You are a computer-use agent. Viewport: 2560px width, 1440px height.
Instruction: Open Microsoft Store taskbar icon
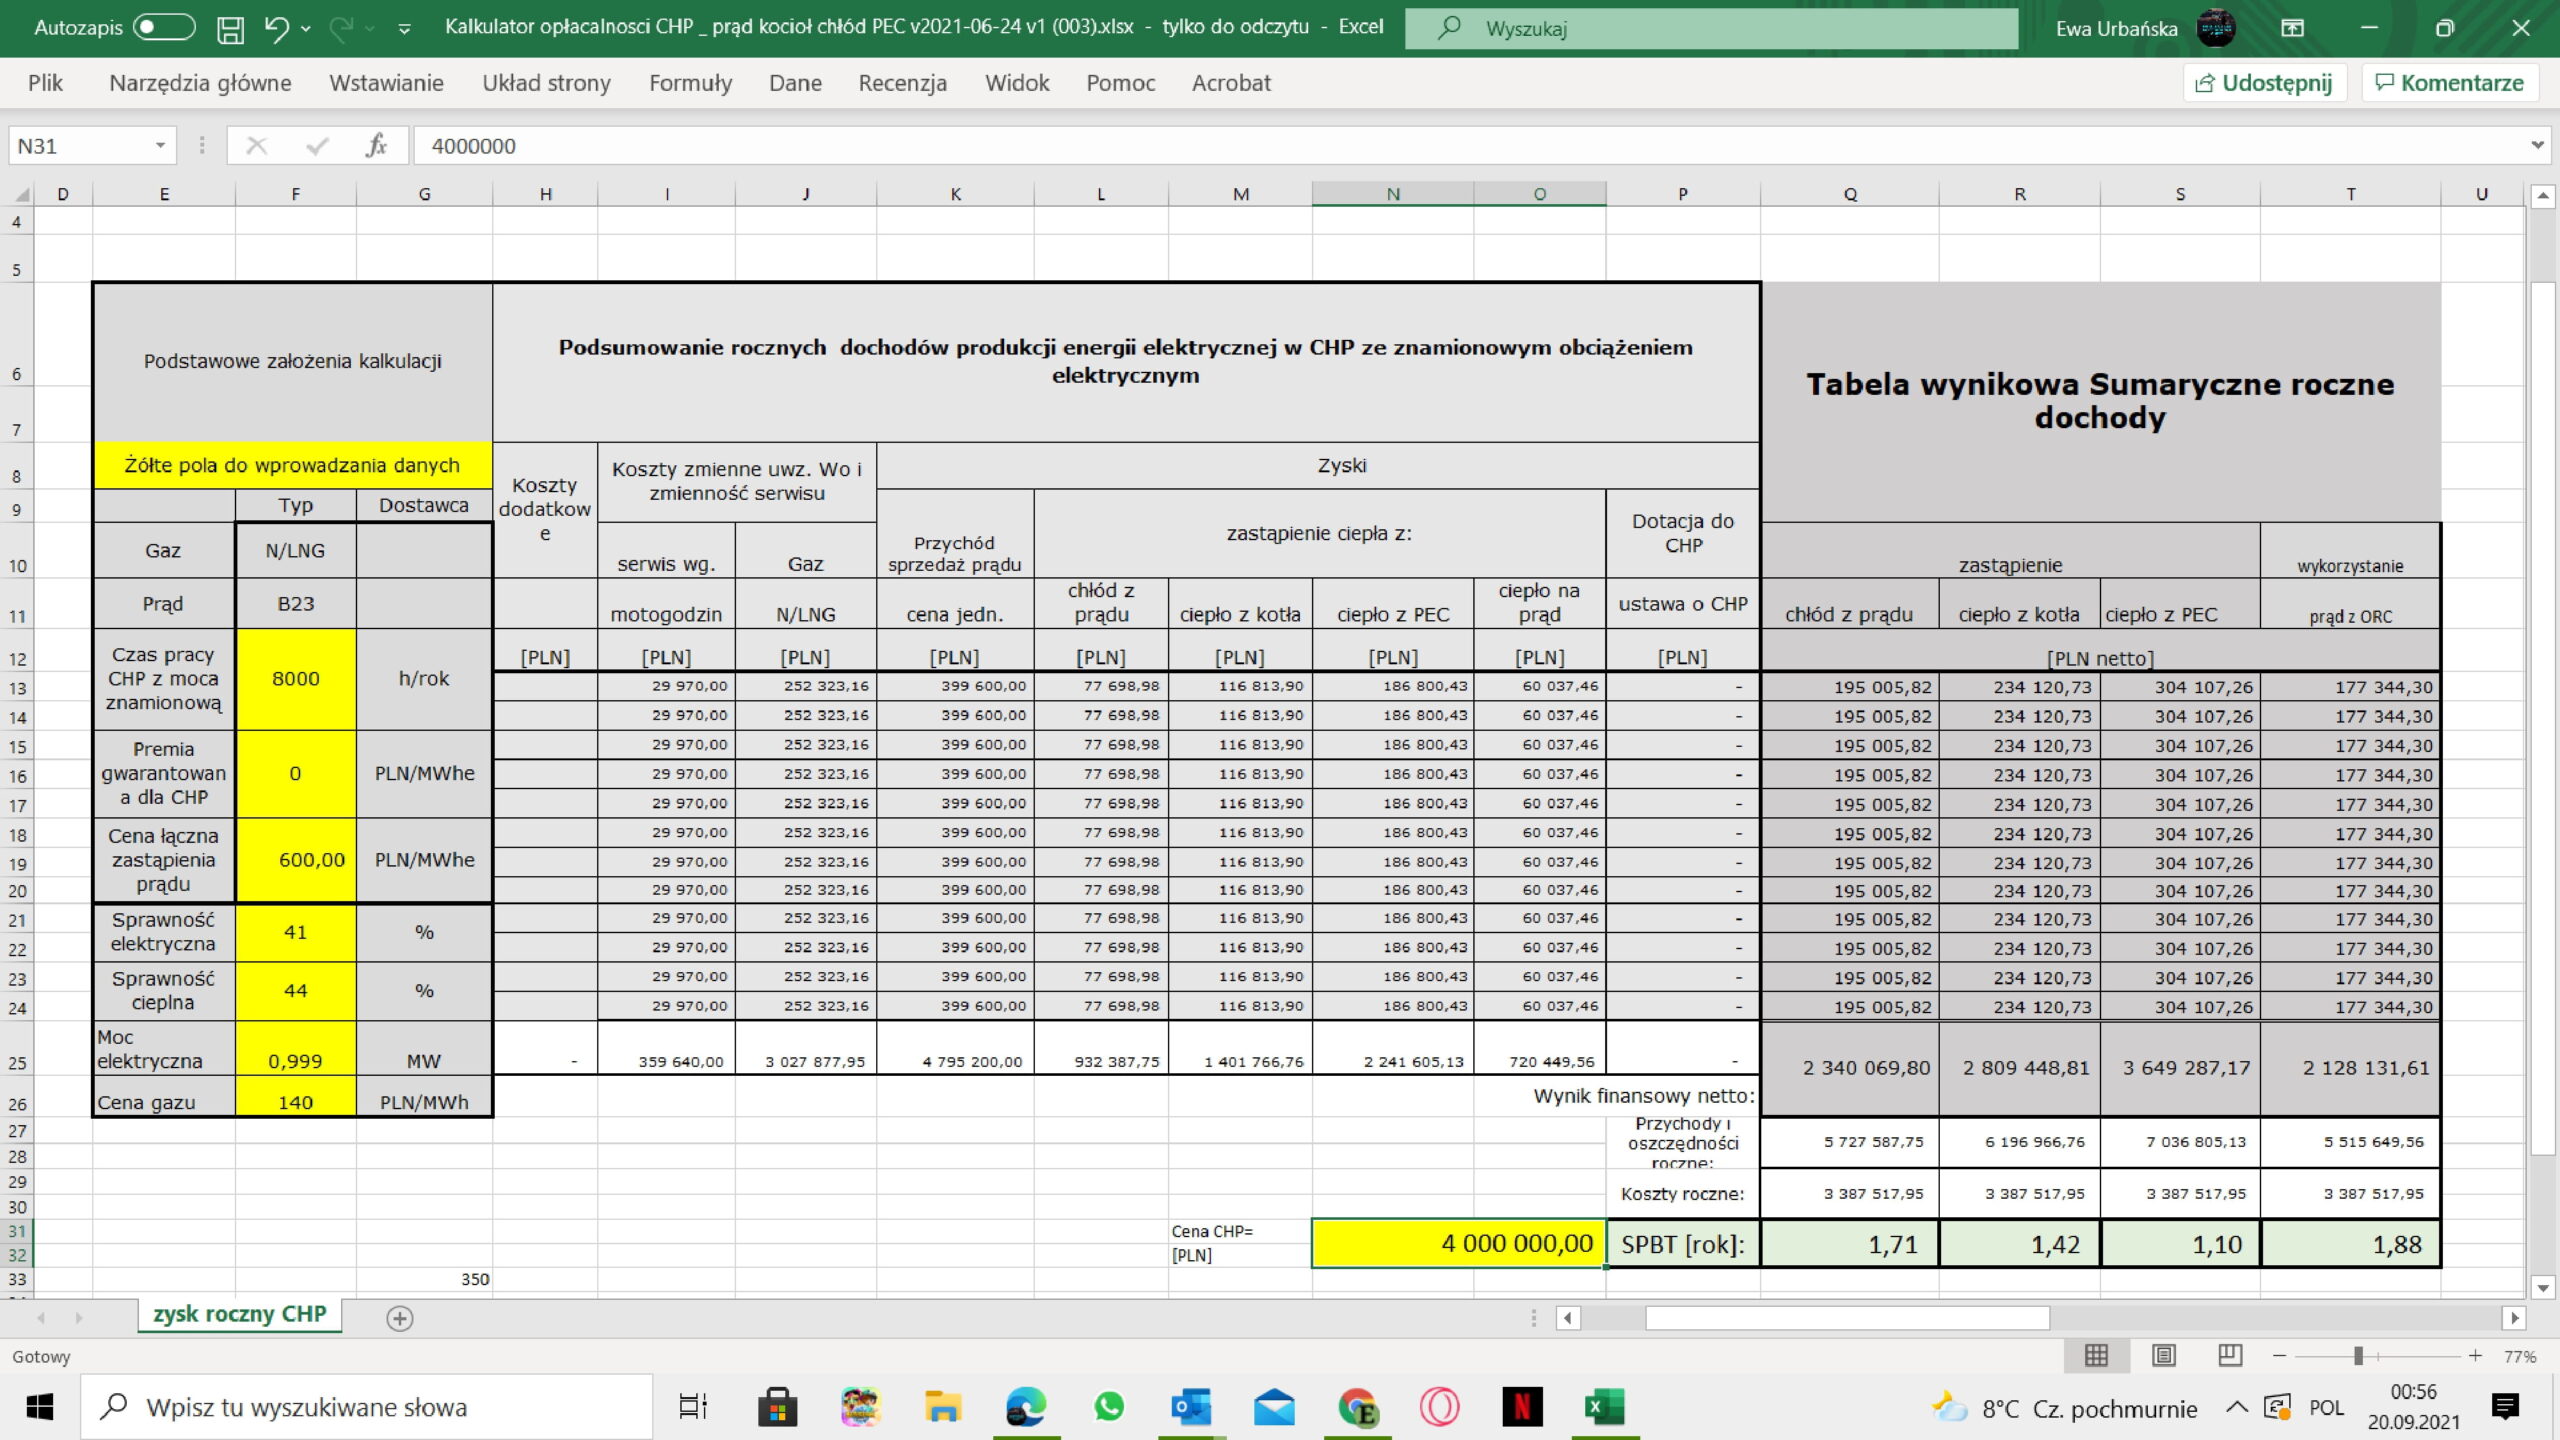click(777, 1407)
